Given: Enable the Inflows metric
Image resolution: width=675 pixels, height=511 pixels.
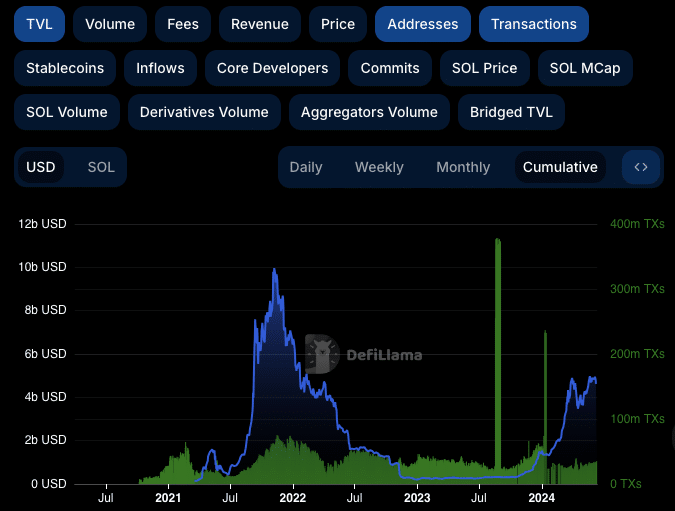Looking at the screenshot, I should pos(160,68).
